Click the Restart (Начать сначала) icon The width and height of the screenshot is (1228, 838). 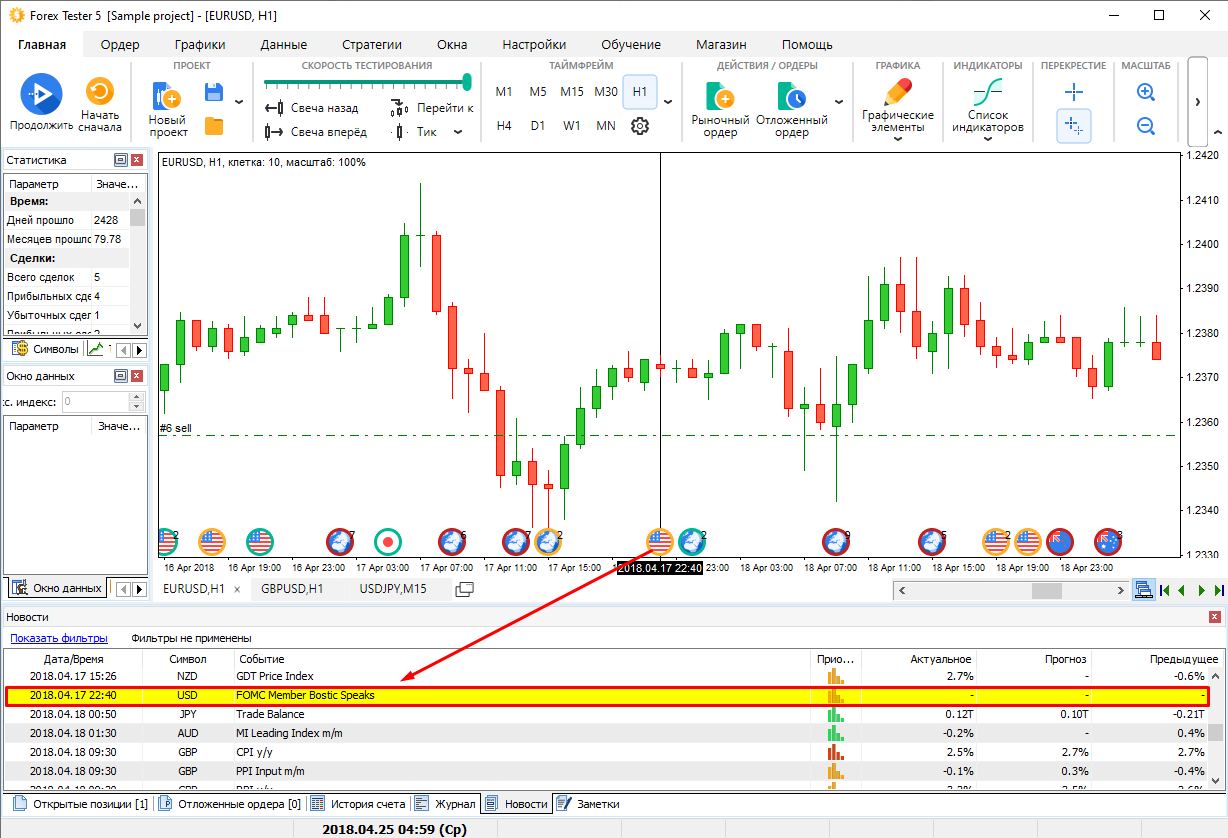coord(100,94)
